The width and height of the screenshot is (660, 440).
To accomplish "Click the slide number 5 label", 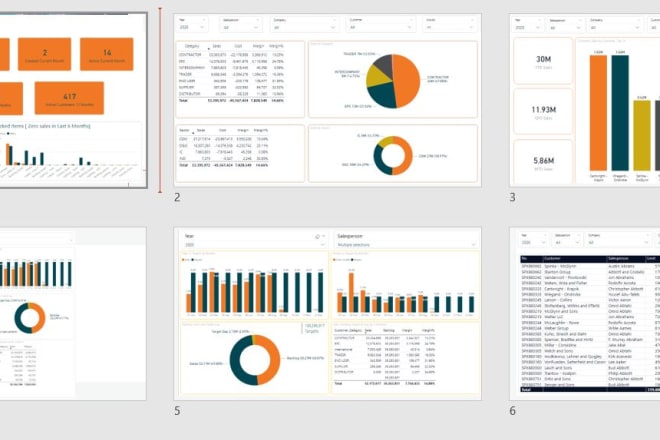I will (177, 411).
